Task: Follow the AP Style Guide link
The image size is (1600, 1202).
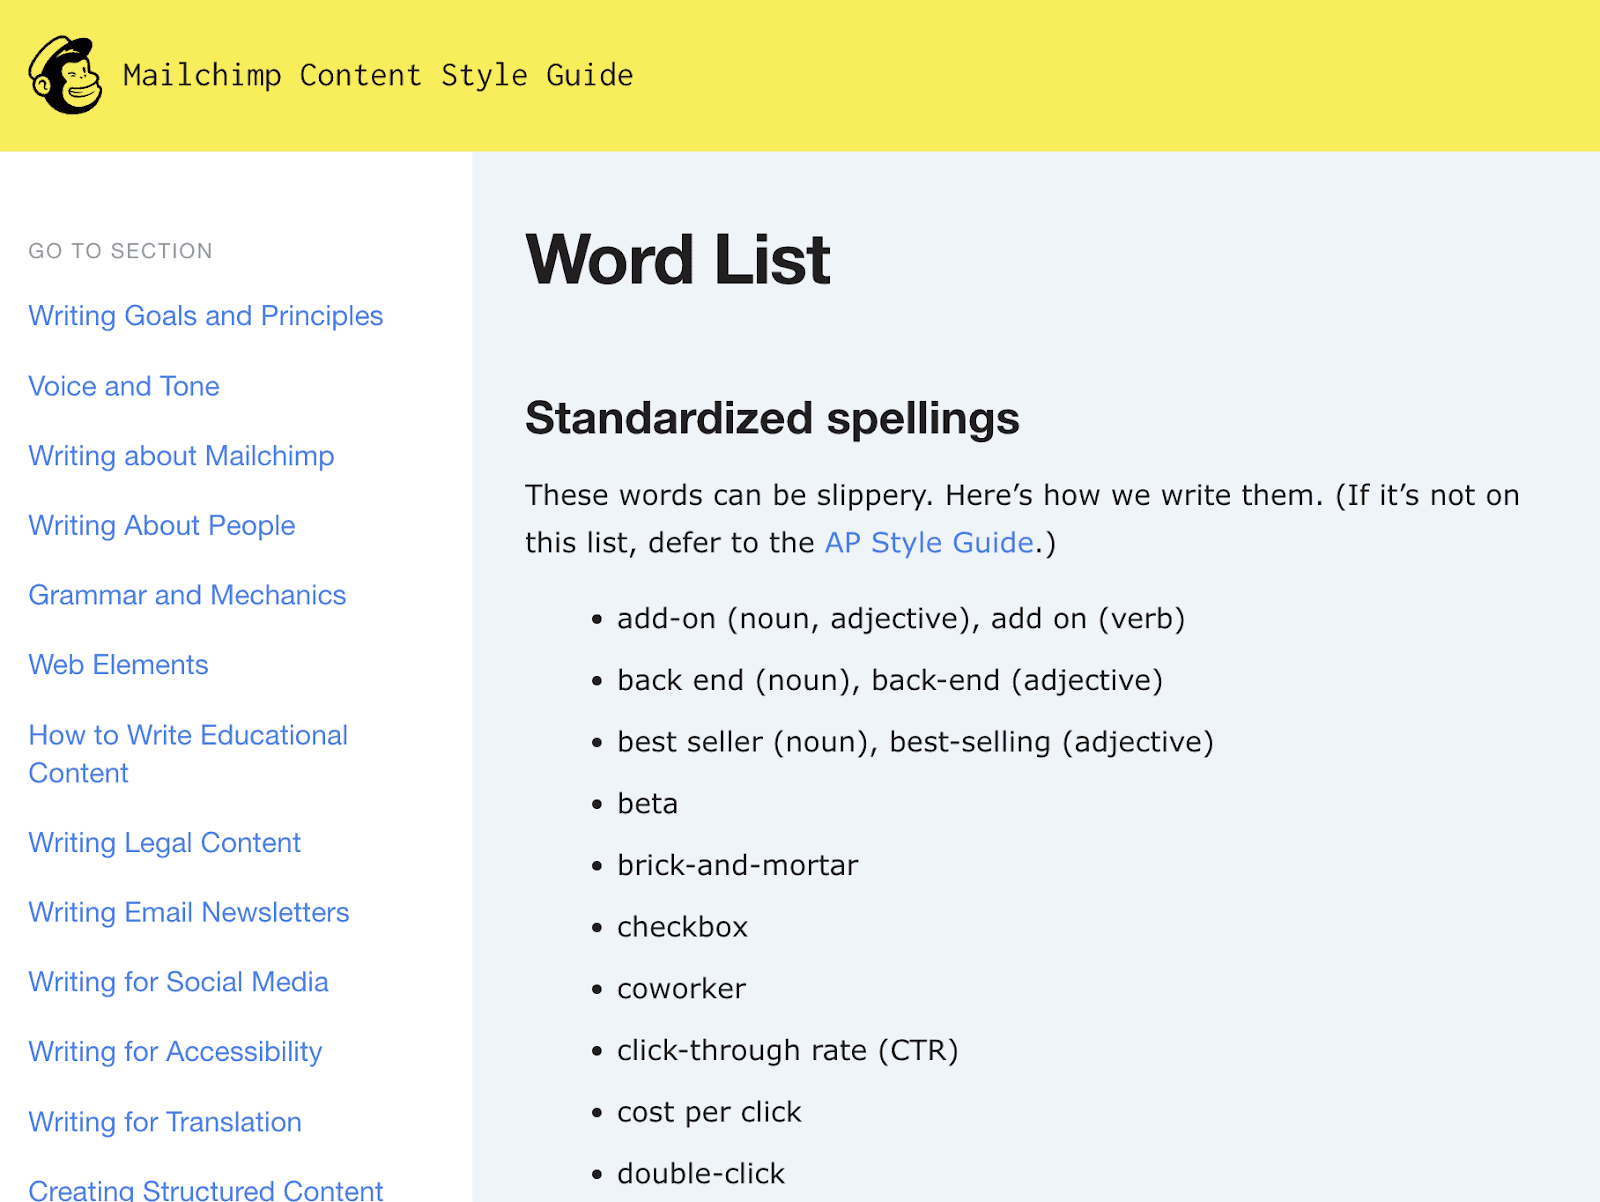Action: [929, 542]
